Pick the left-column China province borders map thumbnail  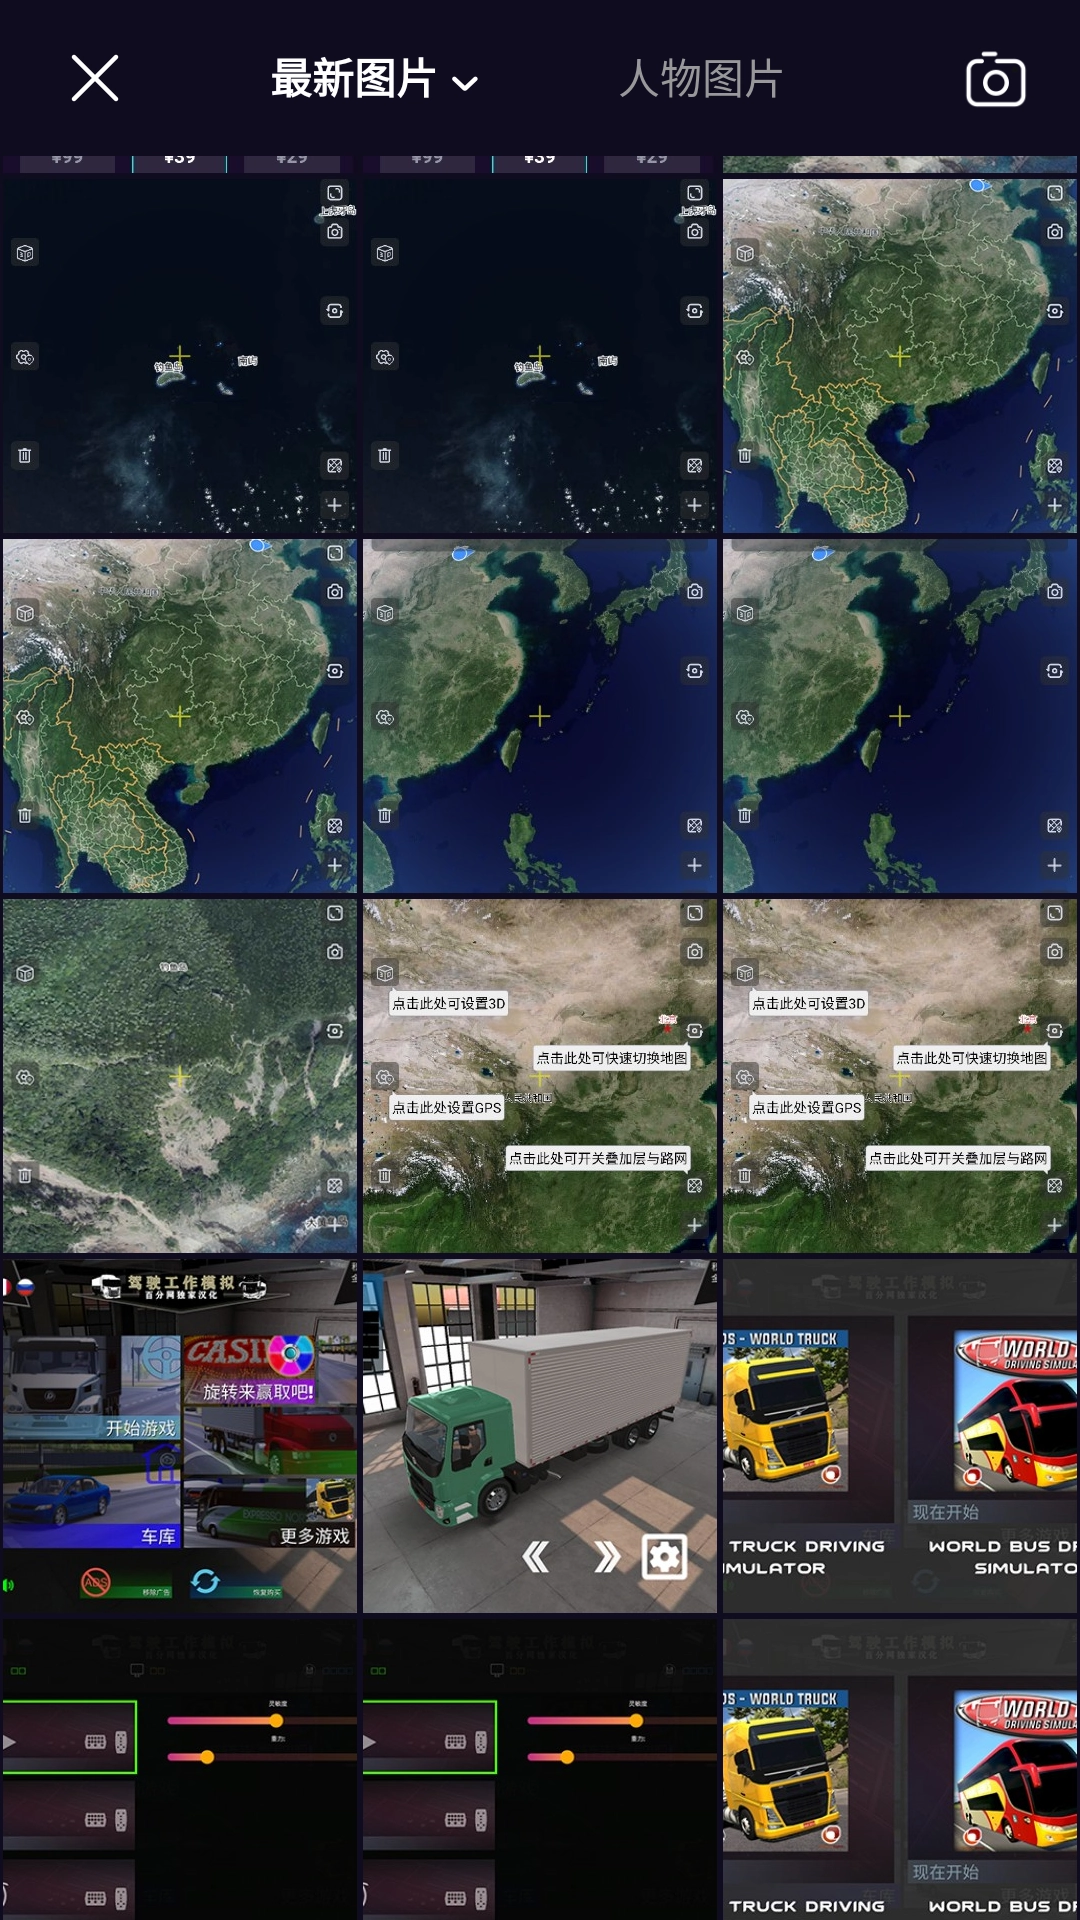(x=179, y=715)
